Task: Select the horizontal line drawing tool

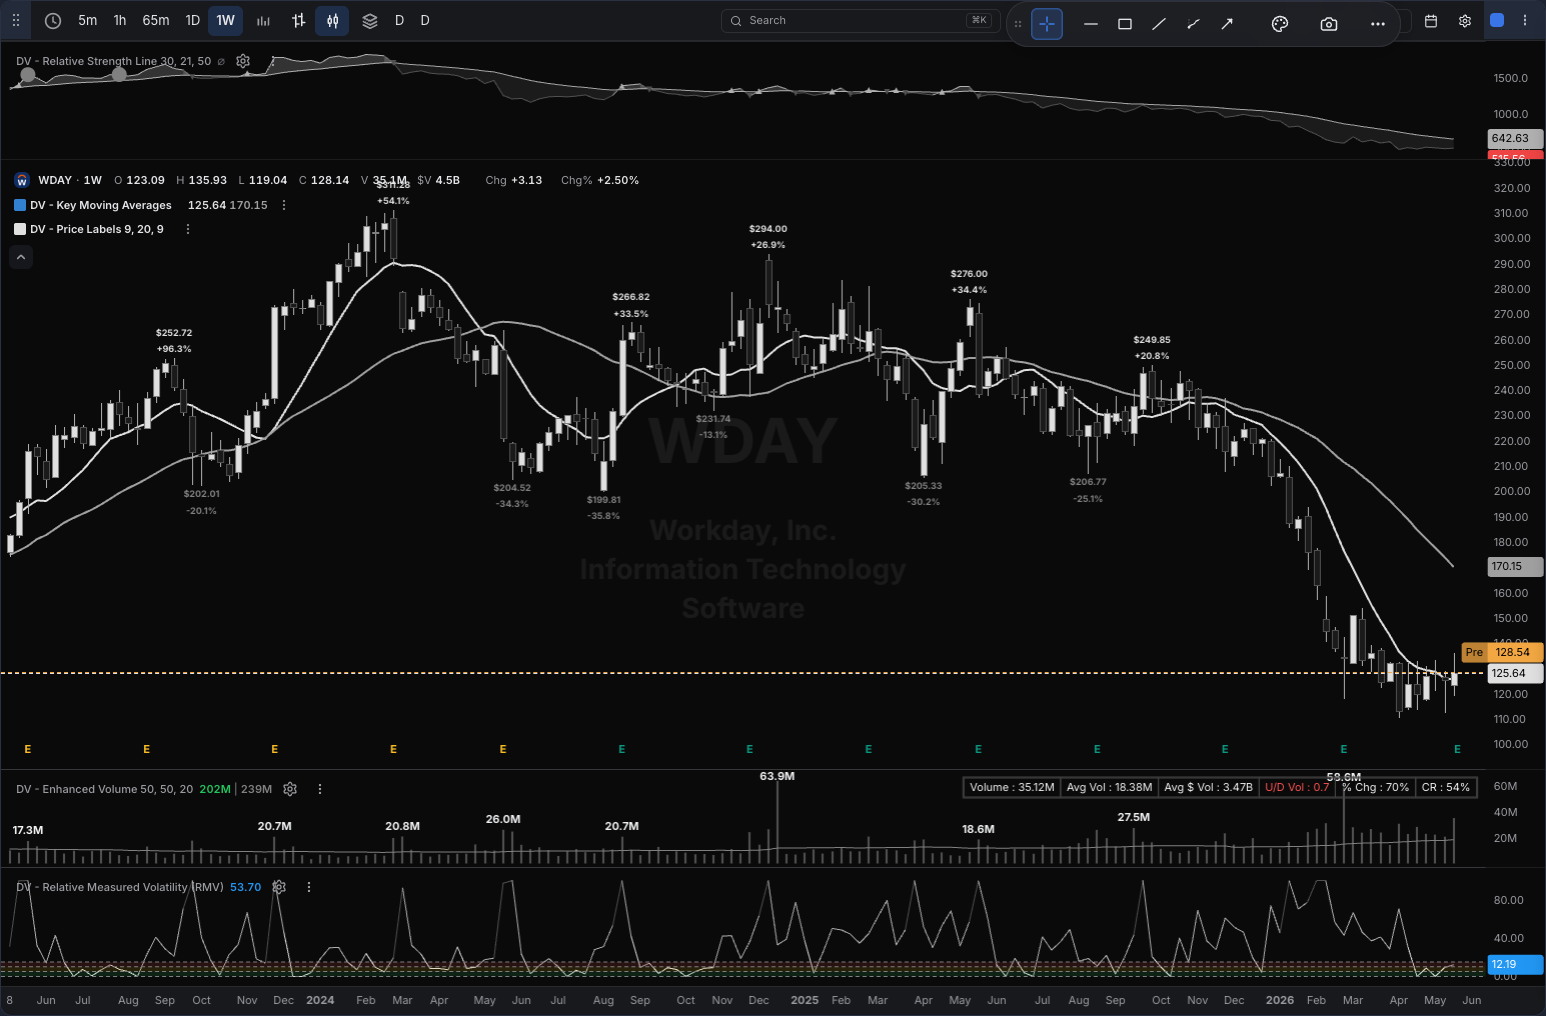Action: pyautogui.click(x=1091, y=24)
